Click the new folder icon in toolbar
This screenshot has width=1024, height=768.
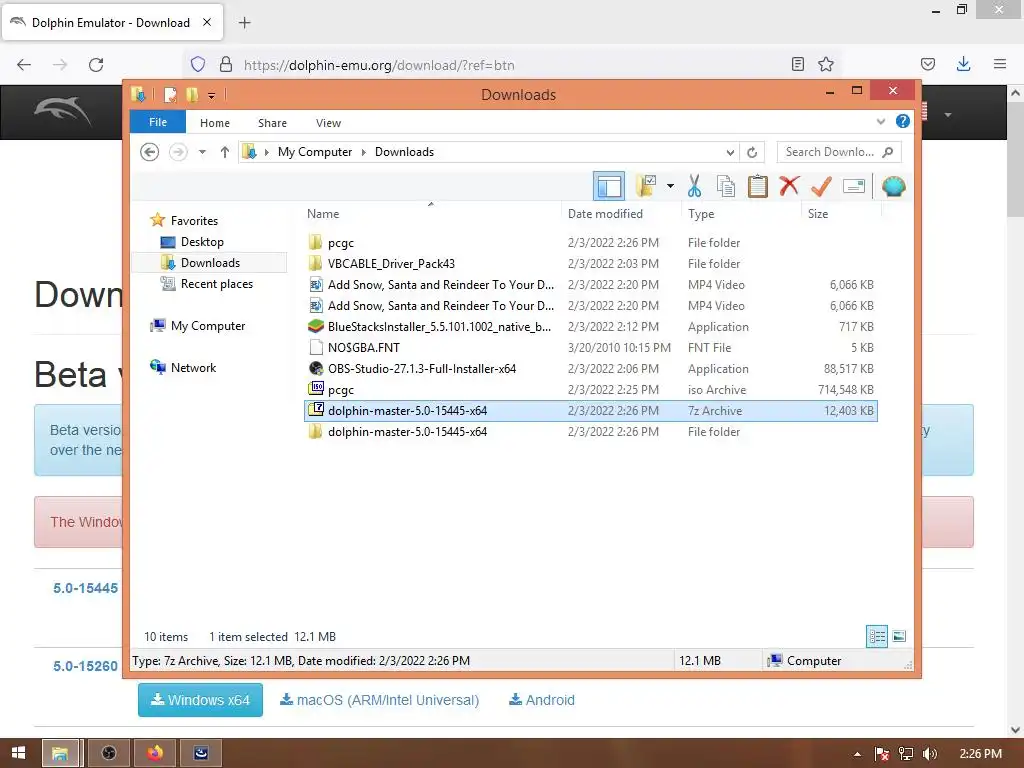pos(646,186)
